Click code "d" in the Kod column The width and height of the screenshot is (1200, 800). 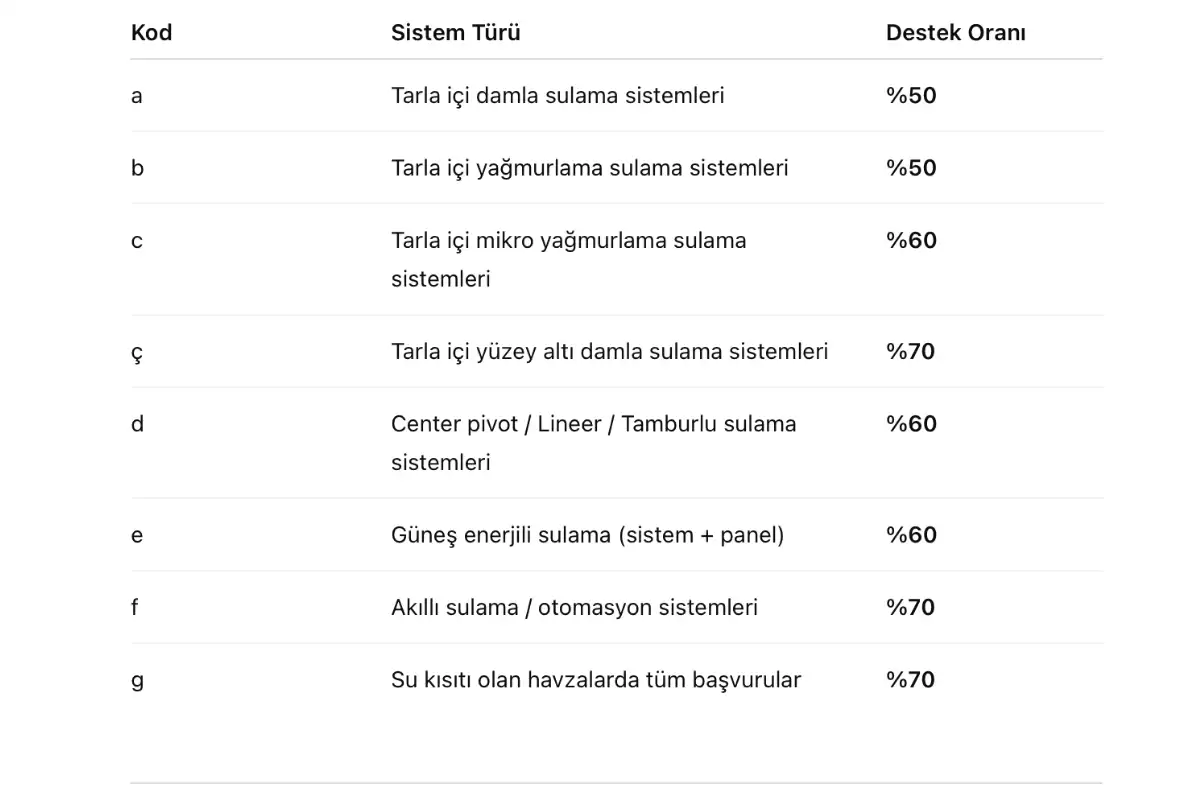pyautogui.click(x=137, y=424)
